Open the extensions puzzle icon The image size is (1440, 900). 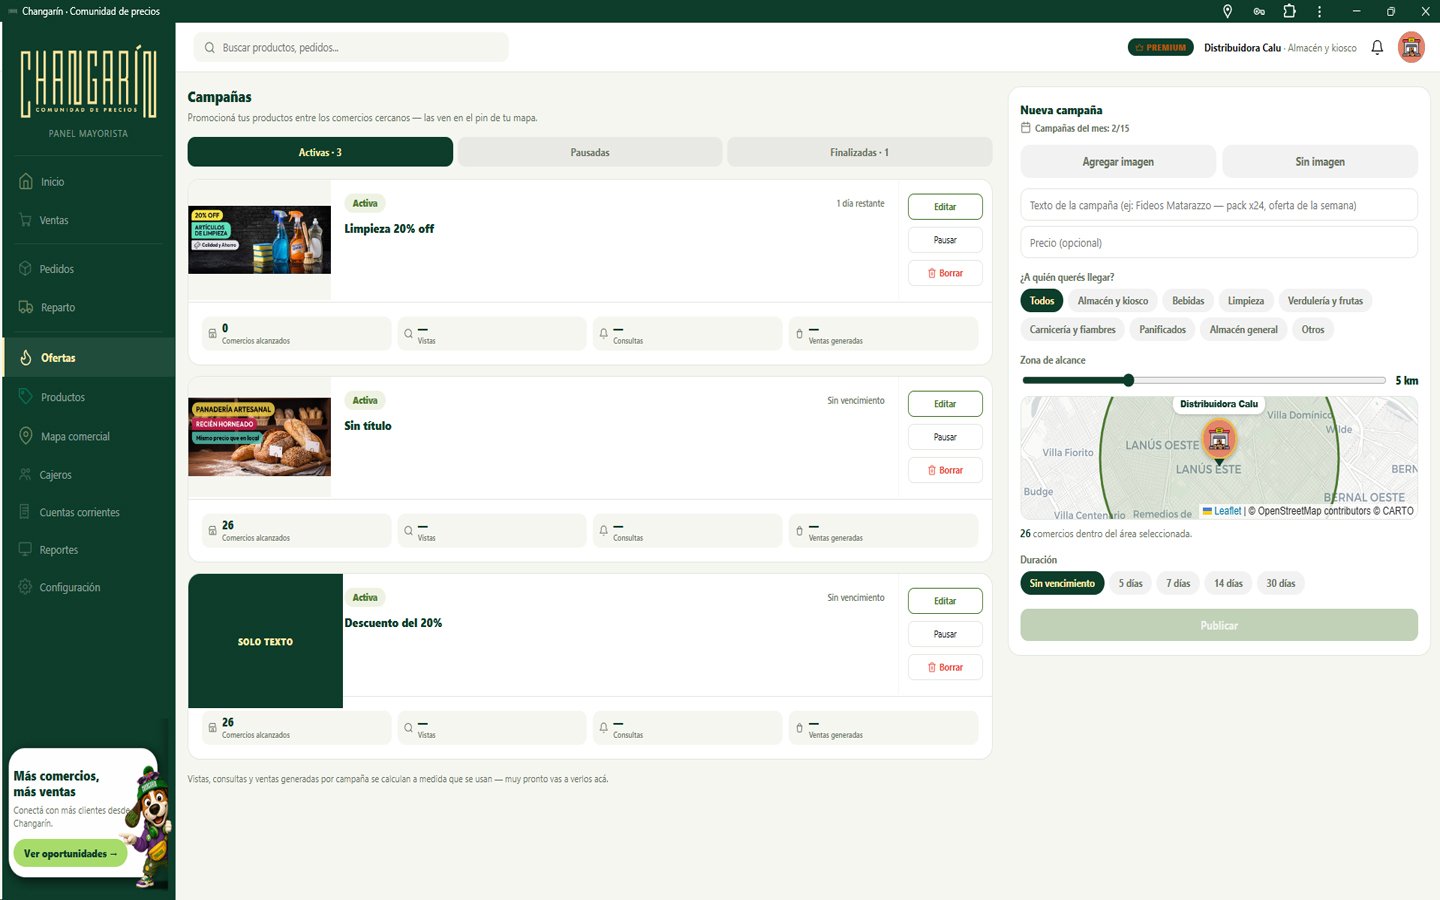[x=1289, y=11]
